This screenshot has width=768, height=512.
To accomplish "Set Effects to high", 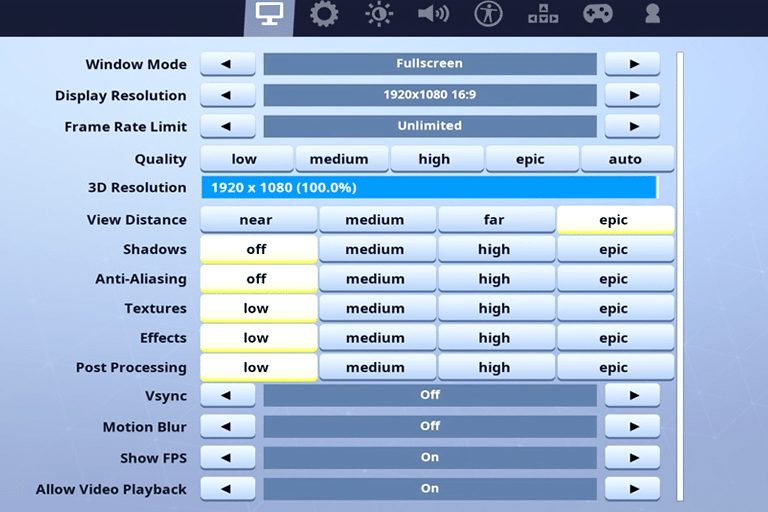I will tap(497, 338).
